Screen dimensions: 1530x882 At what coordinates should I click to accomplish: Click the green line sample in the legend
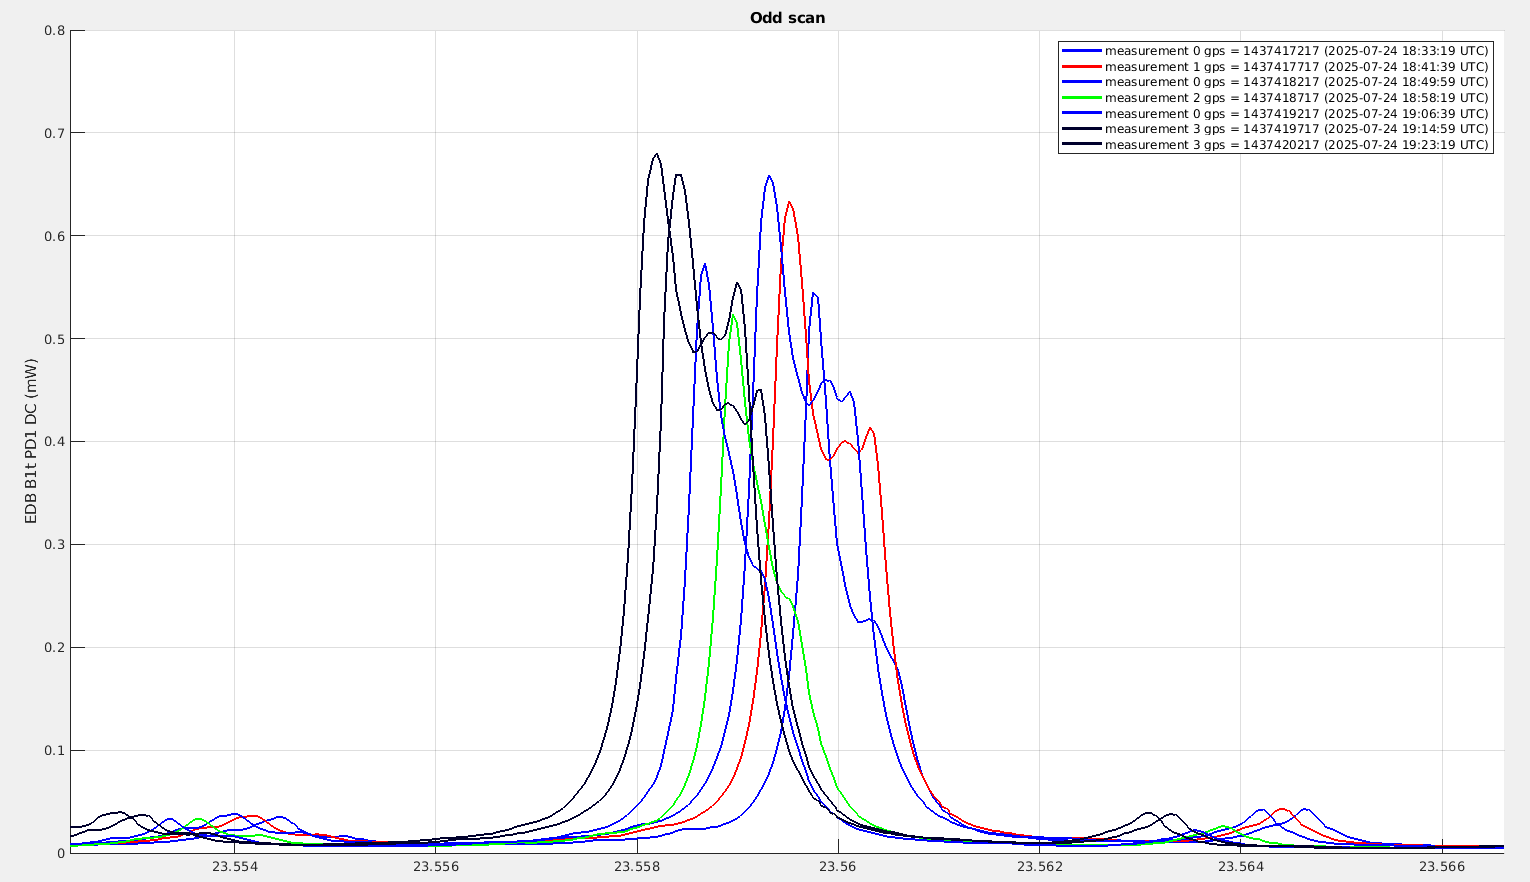coord(1082,98)
